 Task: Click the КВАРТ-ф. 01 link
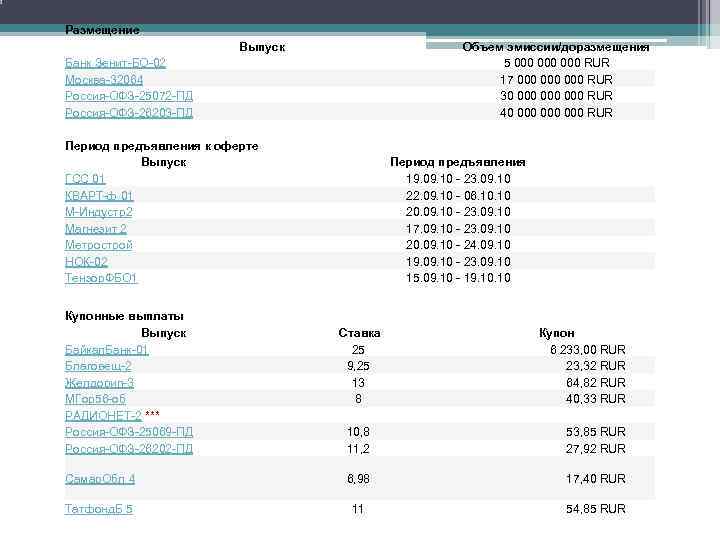coord(99,196)
